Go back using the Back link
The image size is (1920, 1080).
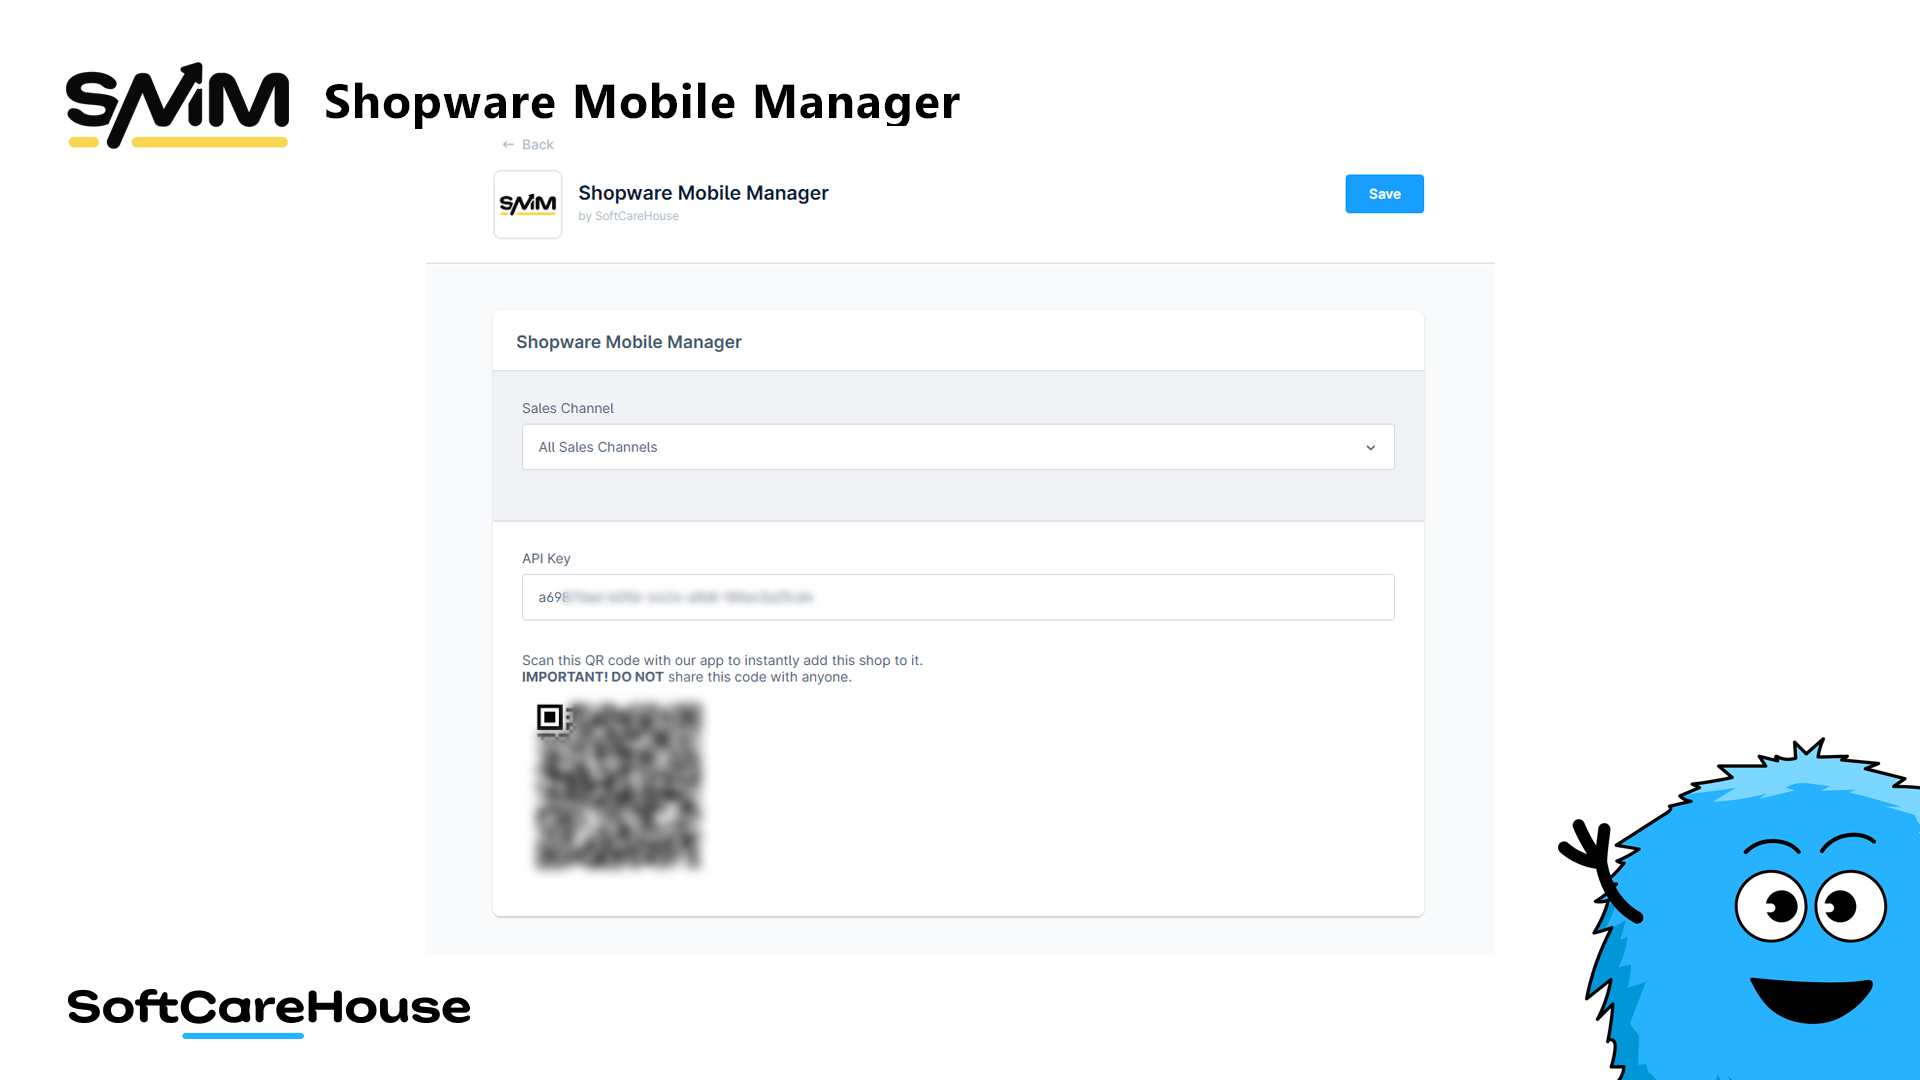527,145
